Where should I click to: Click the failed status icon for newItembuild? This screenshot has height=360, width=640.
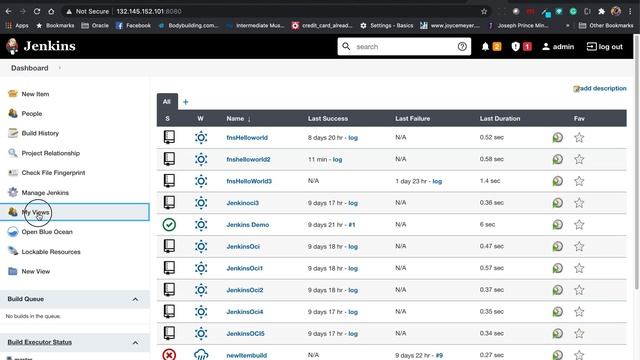[169, 354]
